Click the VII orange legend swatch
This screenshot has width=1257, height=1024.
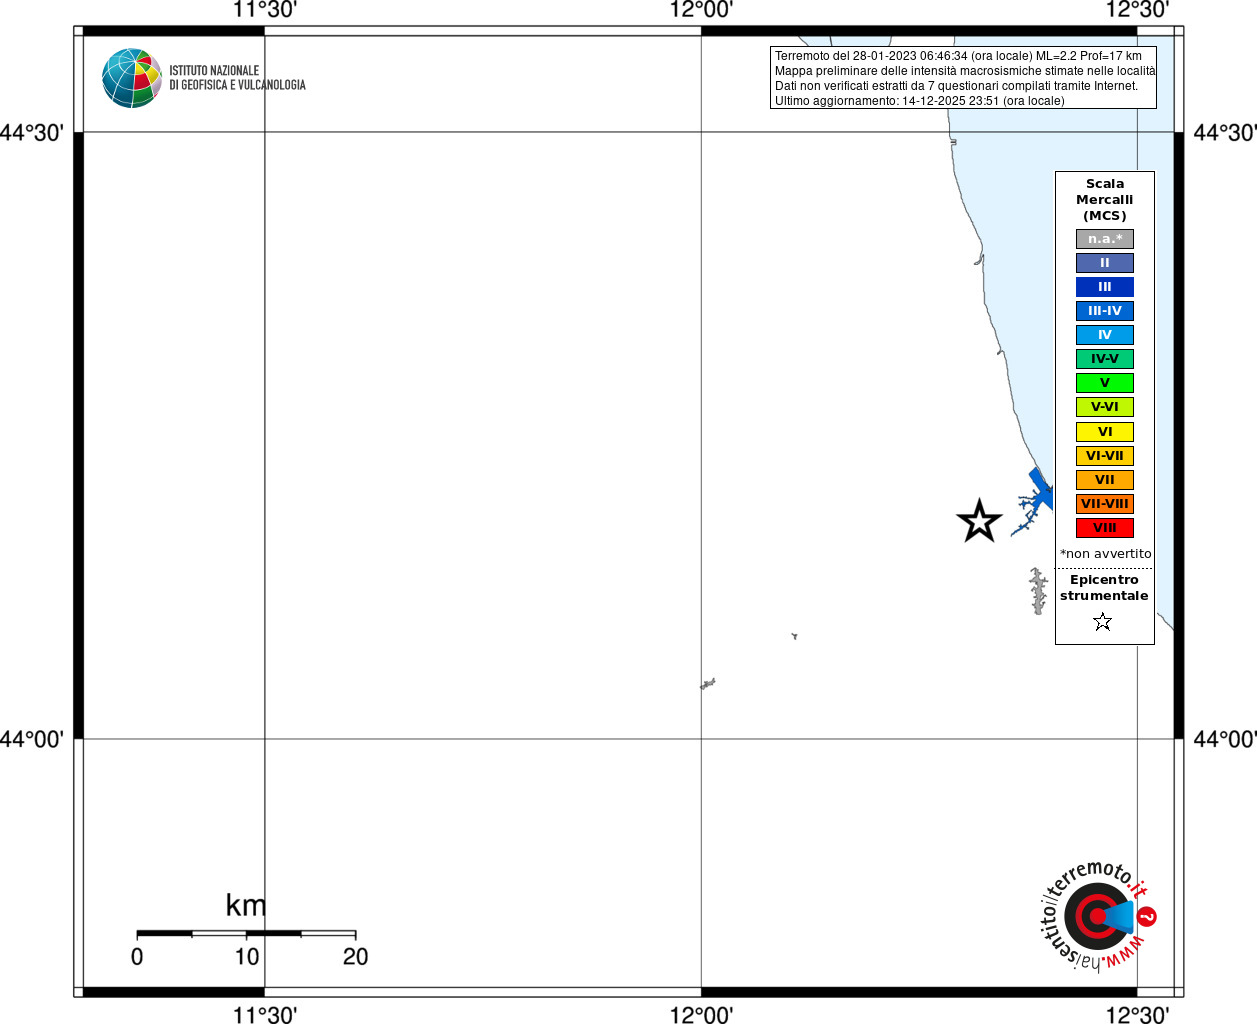click(x=1104, y=480)
